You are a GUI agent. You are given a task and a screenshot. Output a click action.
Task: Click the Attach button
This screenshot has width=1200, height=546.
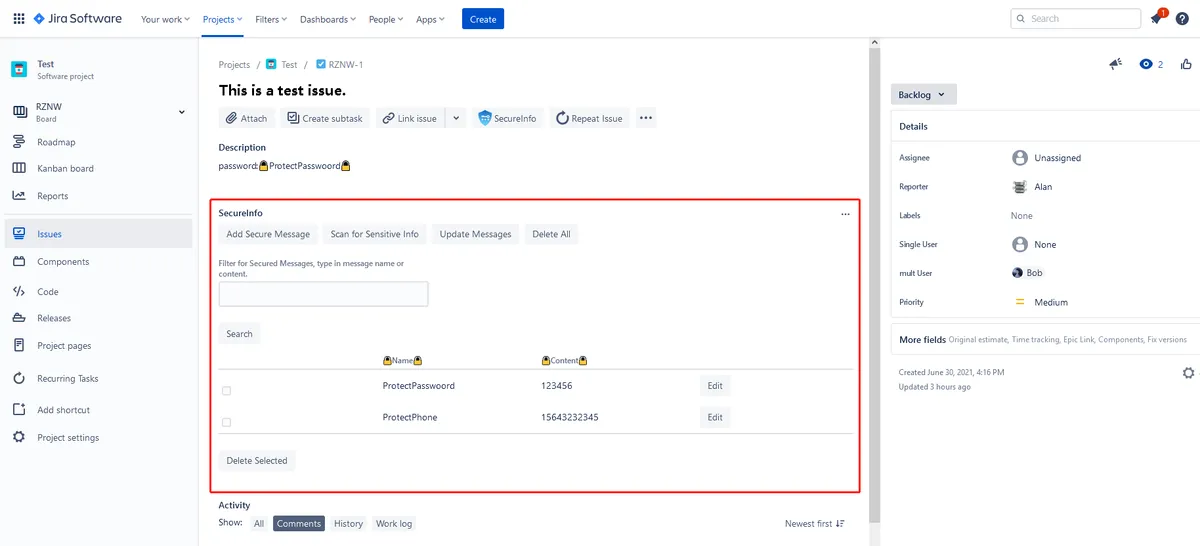[247, 118]
